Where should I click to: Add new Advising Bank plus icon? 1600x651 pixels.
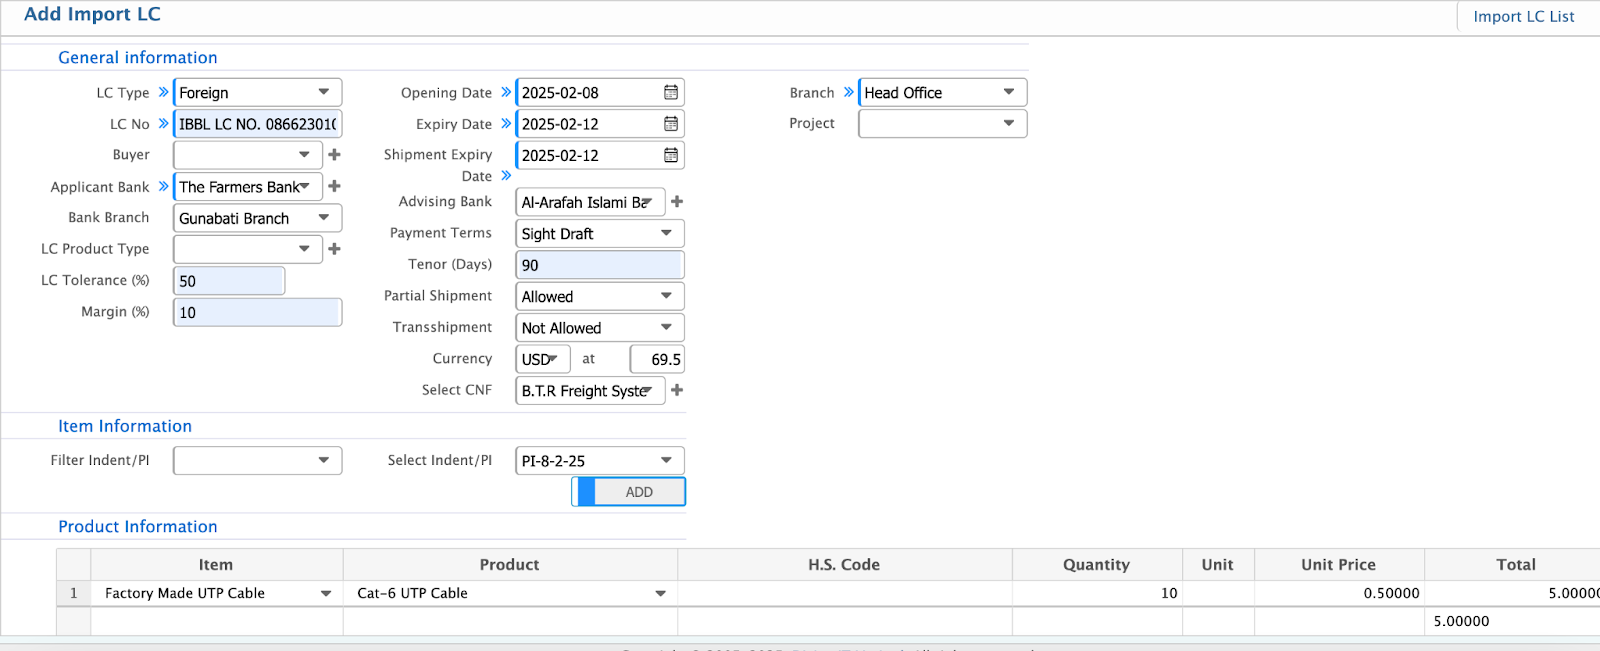click(x=677, y=201)
